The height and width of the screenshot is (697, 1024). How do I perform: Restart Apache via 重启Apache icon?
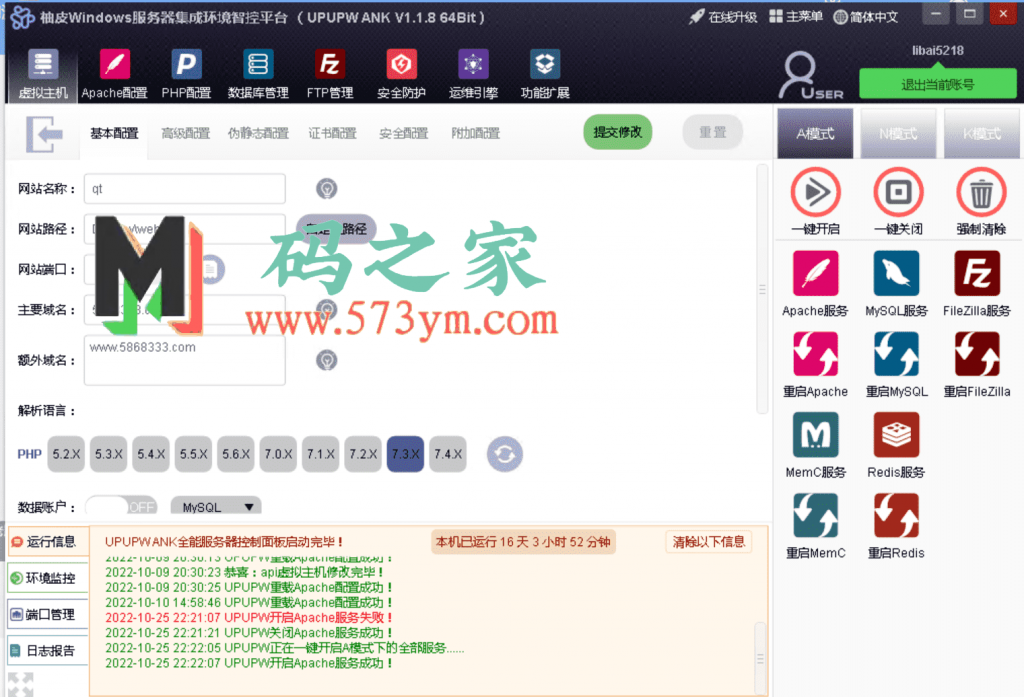815,354
